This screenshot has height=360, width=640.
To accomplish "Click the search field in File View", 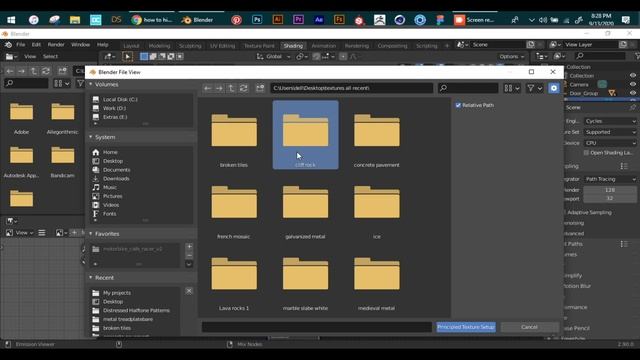I will (x=468, y=88).
